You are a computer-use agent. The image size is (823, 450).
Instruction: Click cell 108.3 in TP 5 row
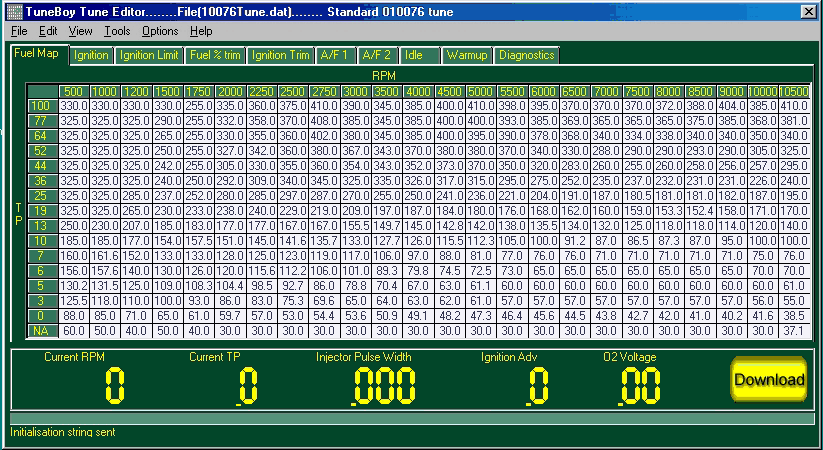coord(199,286)
